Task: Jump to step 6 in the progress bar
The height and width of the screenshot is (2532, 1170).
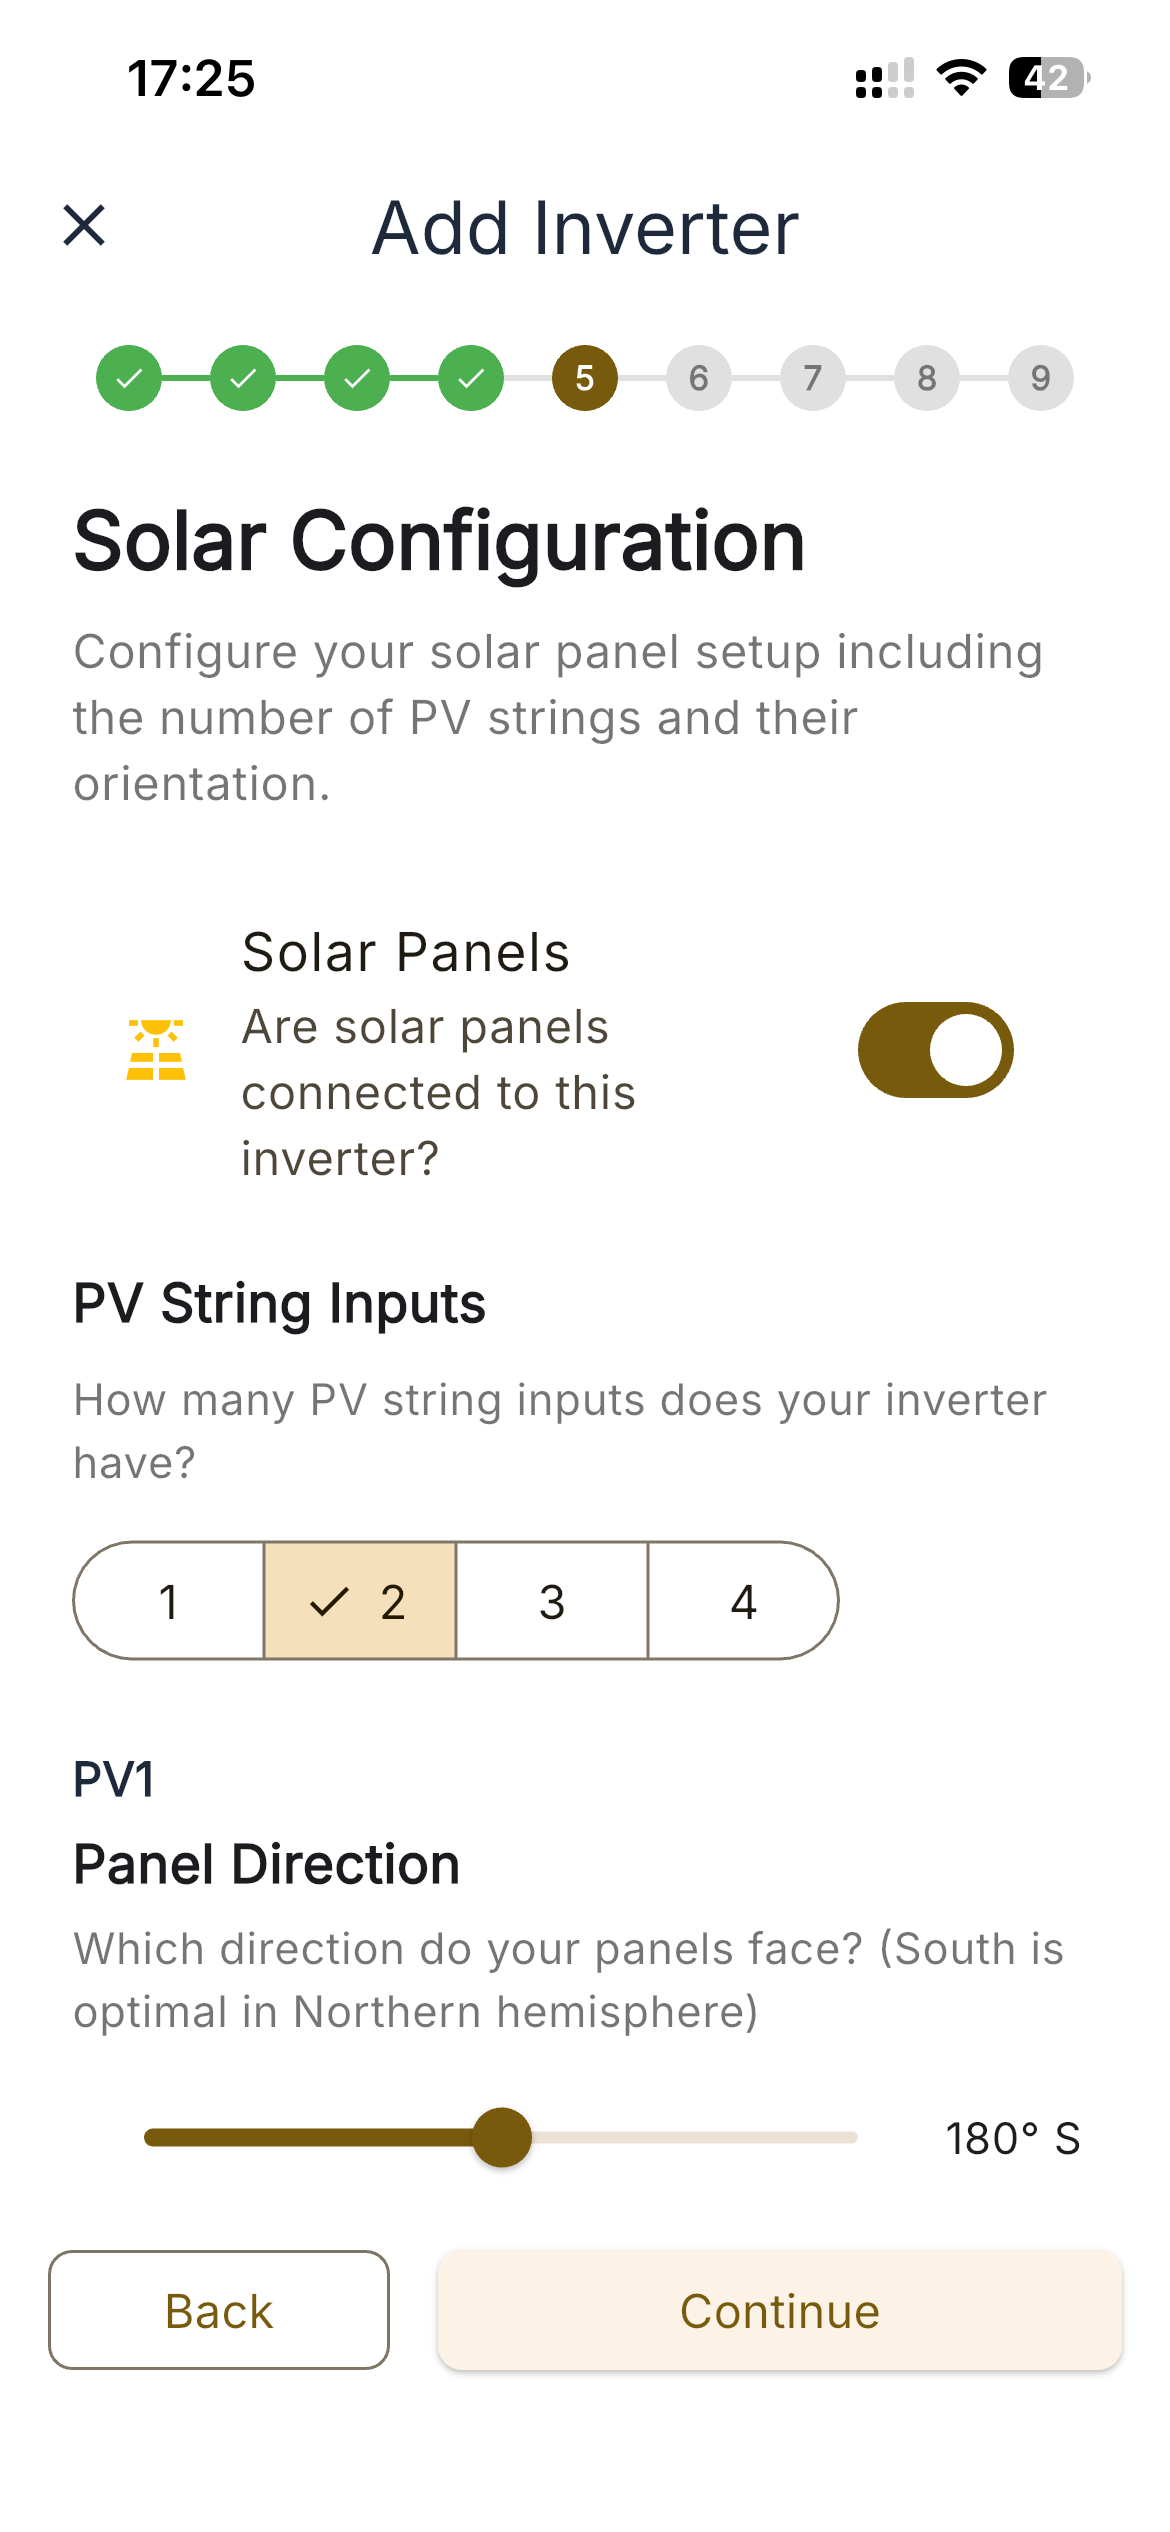Action: tap(698, 378)
